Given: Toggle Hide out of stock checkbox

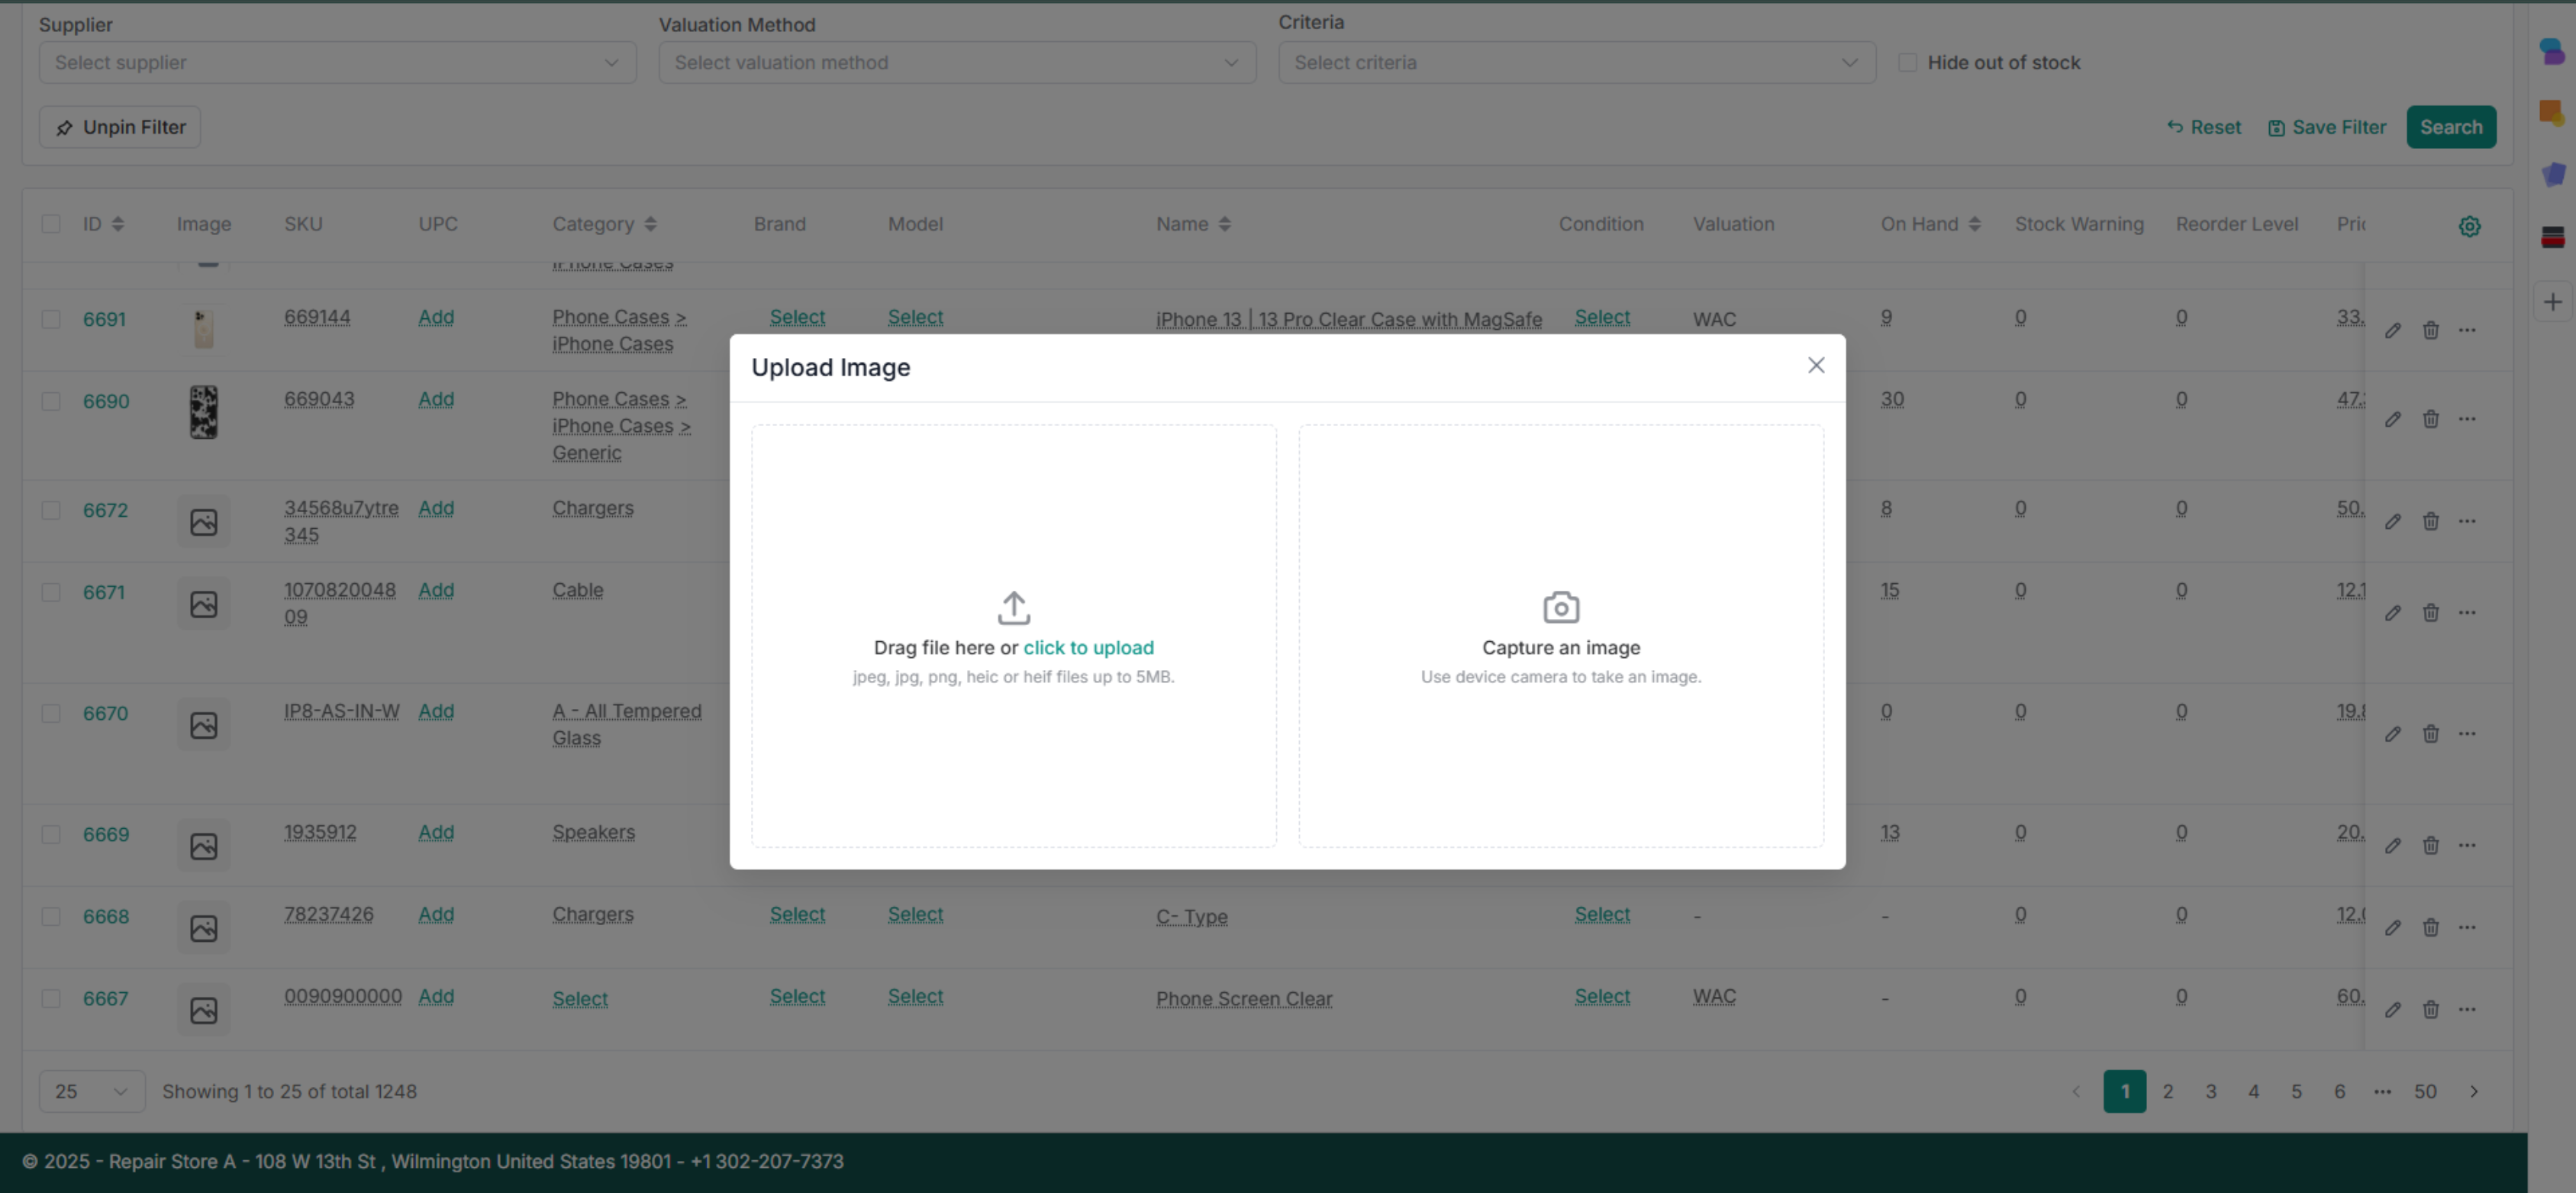Looking at the screenshot, I should tap(1907, 63).
